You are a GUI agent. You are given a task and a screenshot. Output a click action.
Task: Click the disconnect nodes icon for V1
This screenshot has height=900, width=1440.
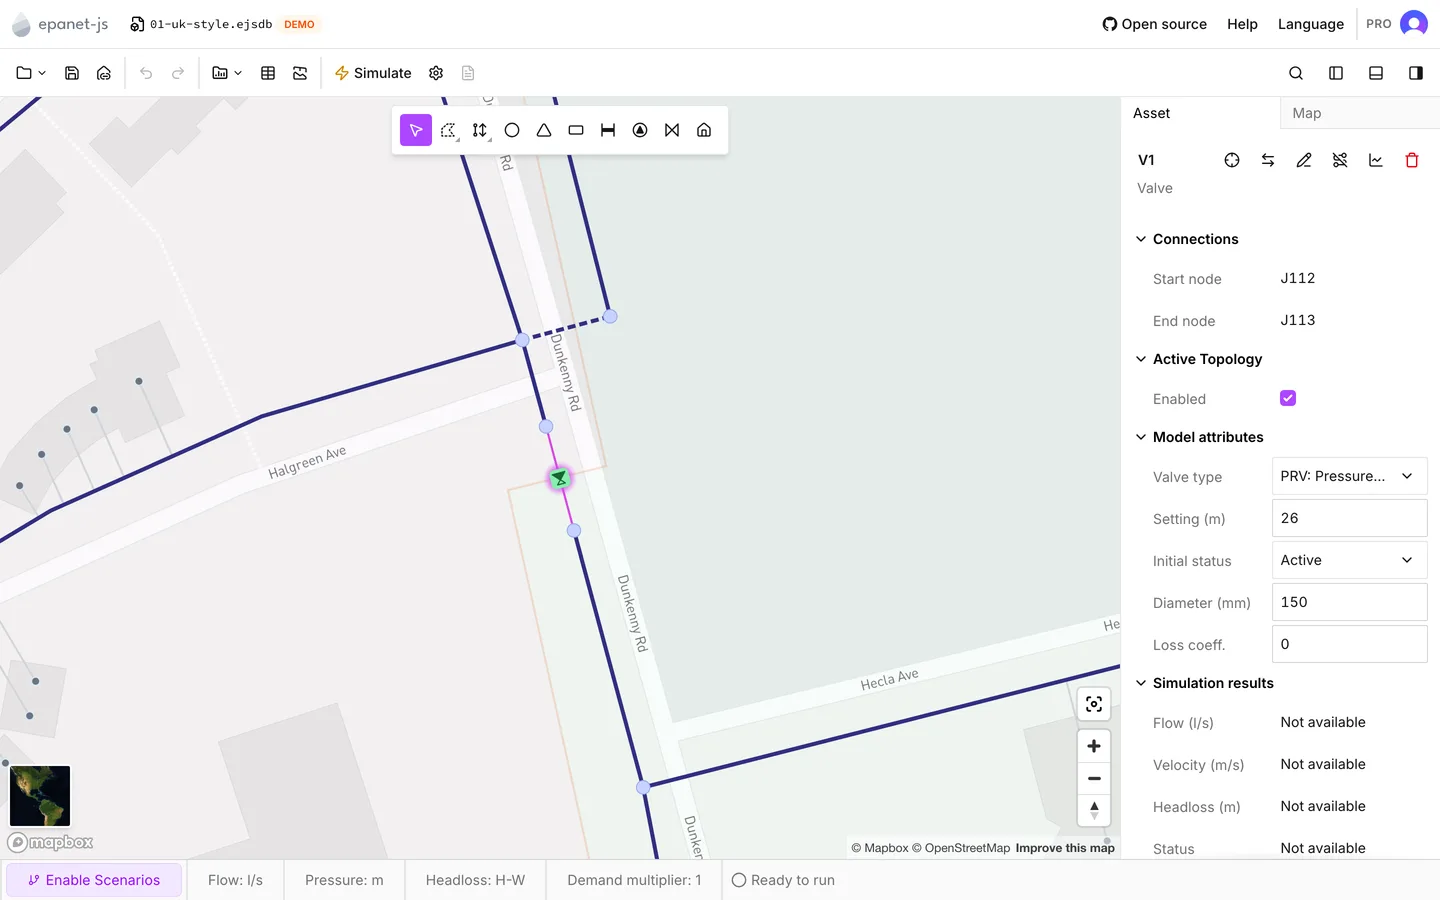coord(1340,160)
